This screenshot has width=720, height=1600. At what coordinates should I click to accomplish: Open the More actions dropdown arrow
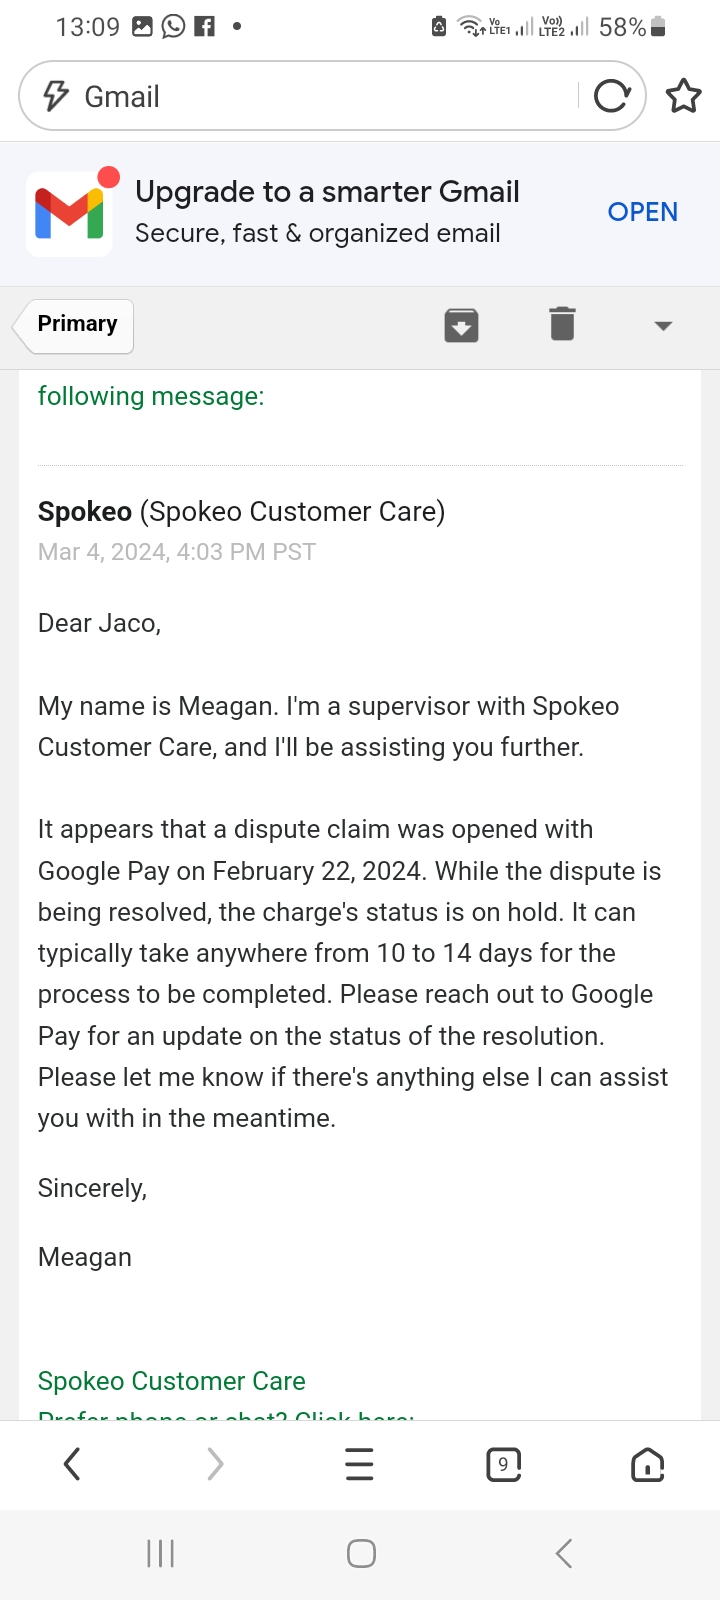(x=663, y=326)
